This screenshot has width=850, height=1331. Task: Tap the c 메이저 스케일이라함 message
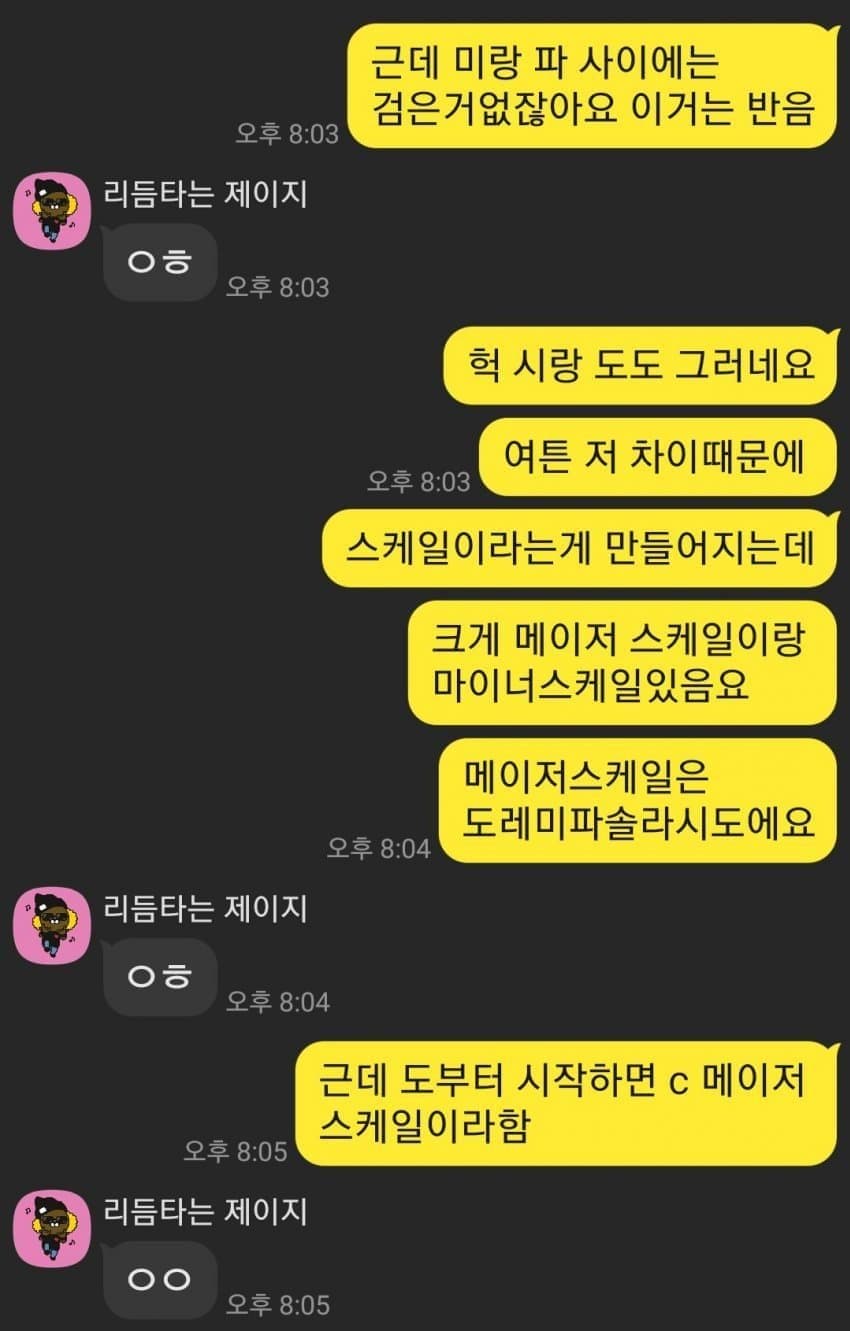[x=567, y=1104]
